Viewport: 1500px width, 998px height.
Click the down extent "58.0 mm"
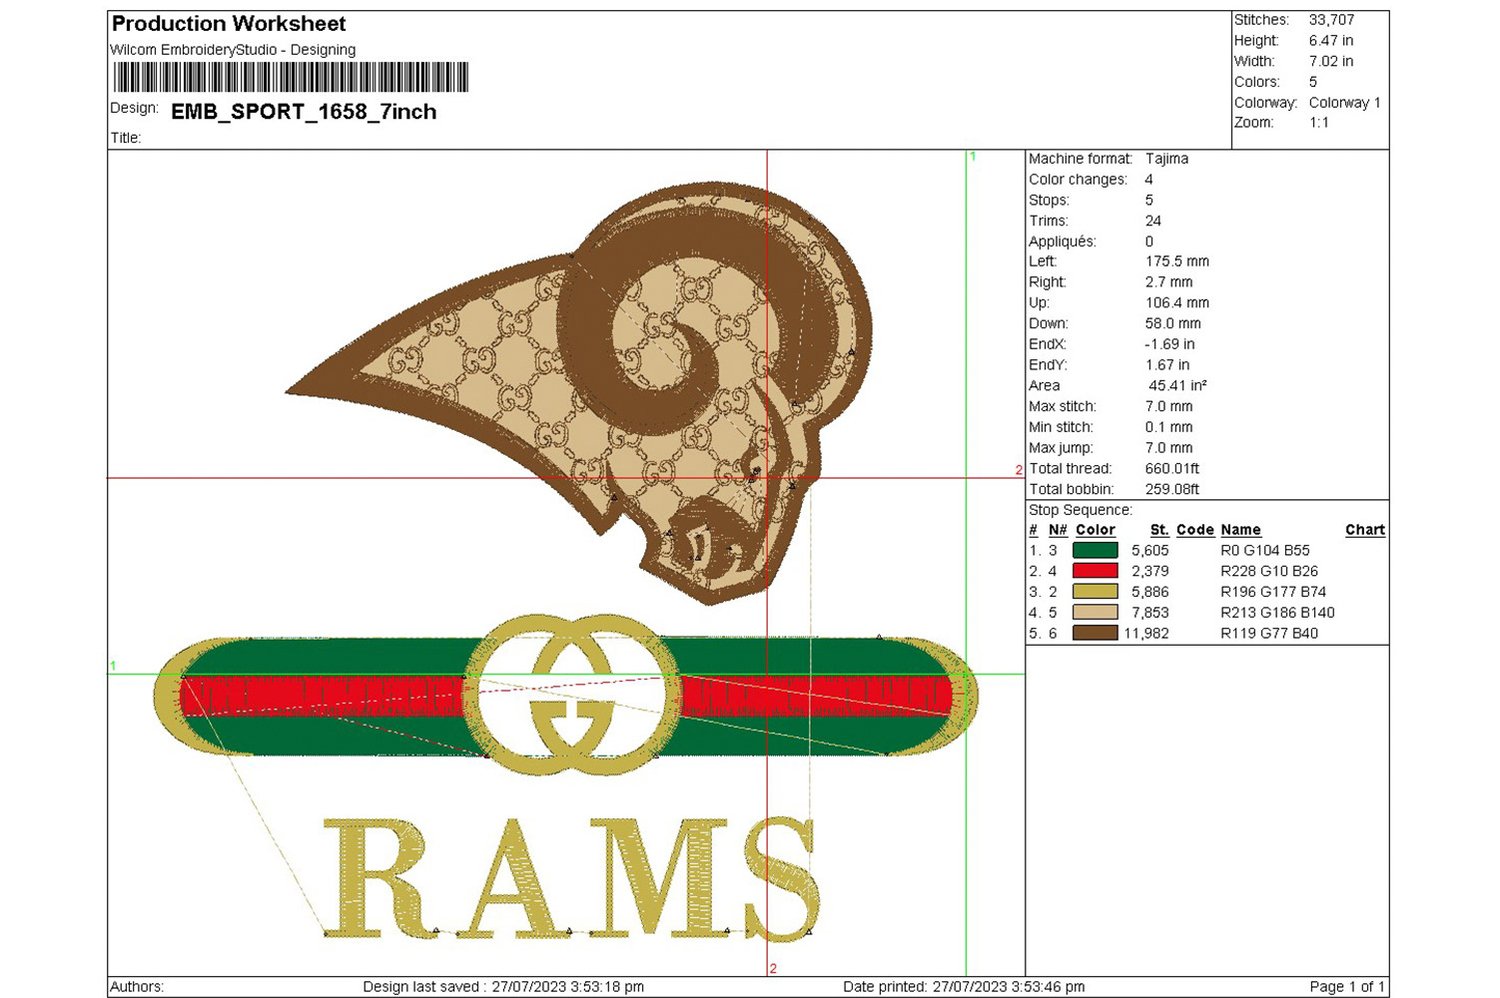click(1173, 324)
